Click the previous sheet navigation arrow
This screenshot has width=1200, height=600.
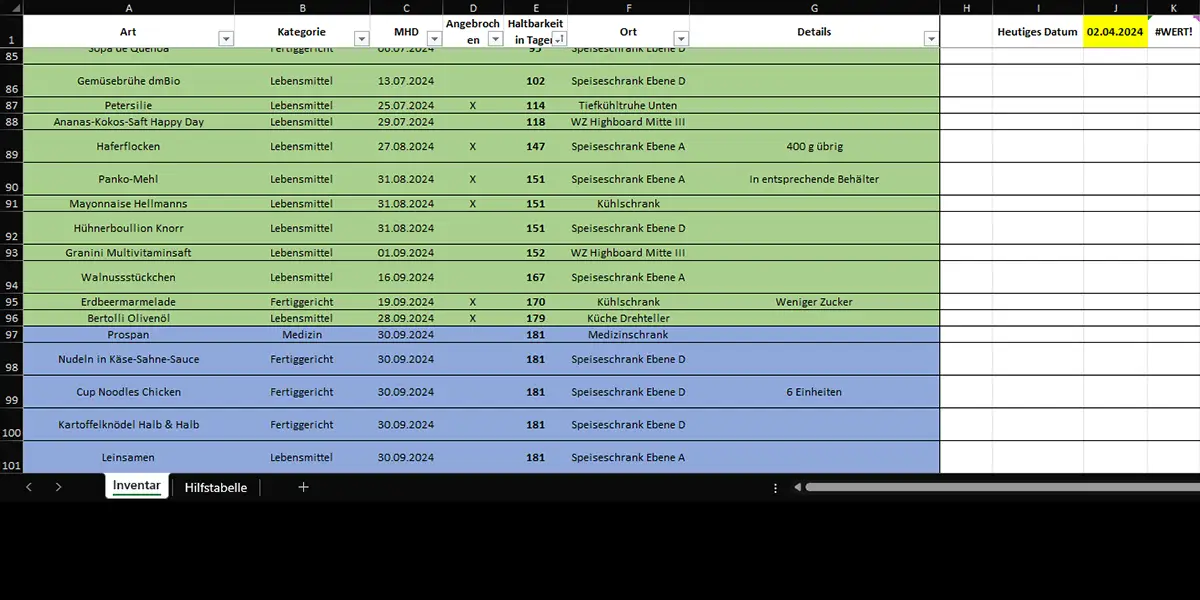[x=29, y=487]
